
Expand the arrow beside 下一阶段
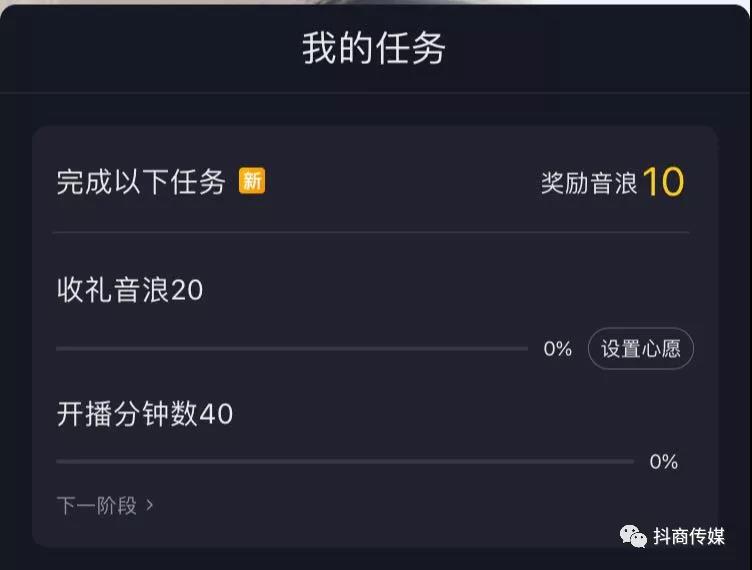click(150, 505)
